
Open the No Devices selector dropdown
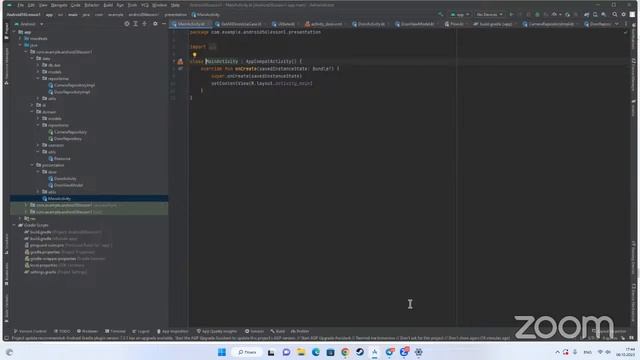click(489, 14)
